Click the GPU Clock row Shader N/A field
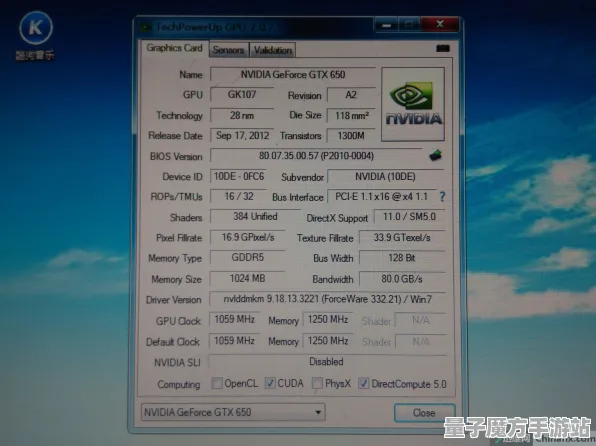The image size is (596, 446). tap(420, 320)
